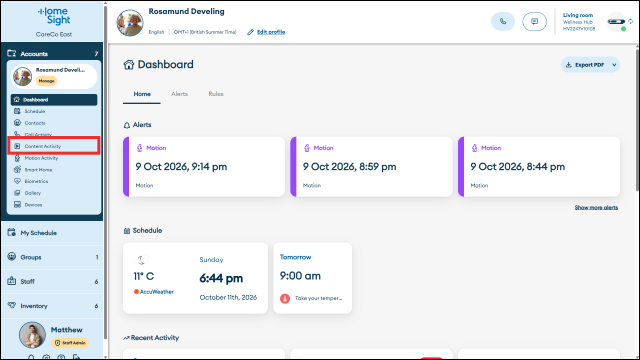Click motion icon on 9:14 pm alert
Image resolution: width=640 pixels, height=360 pixels.
click(140, 148)
